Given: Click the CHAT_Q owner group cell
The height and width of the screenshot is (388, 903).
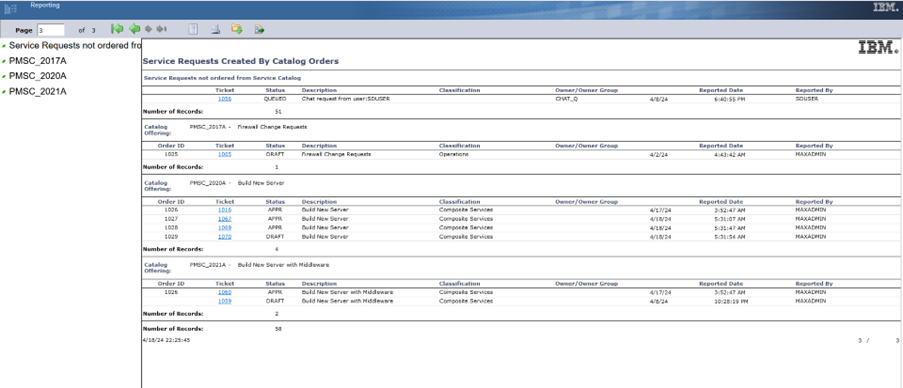Looking at the screenshot, I should tap(566, 99).
